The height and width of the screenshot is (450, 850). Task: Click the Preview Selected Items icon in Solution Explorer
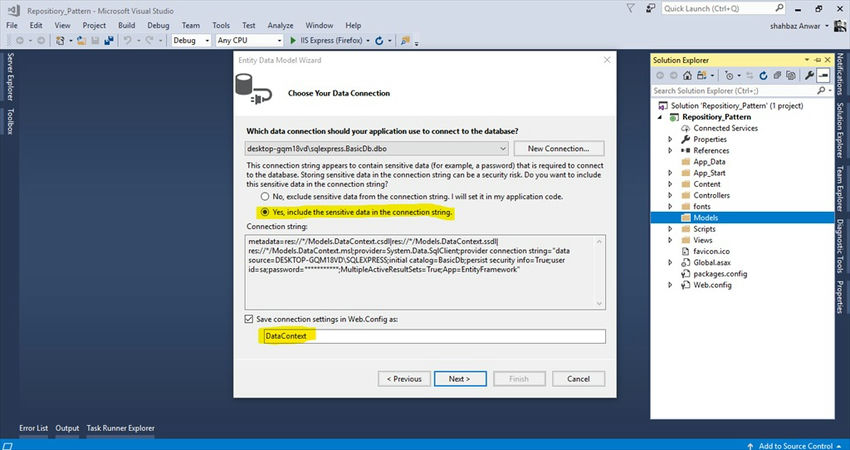[x=823, y=75]
